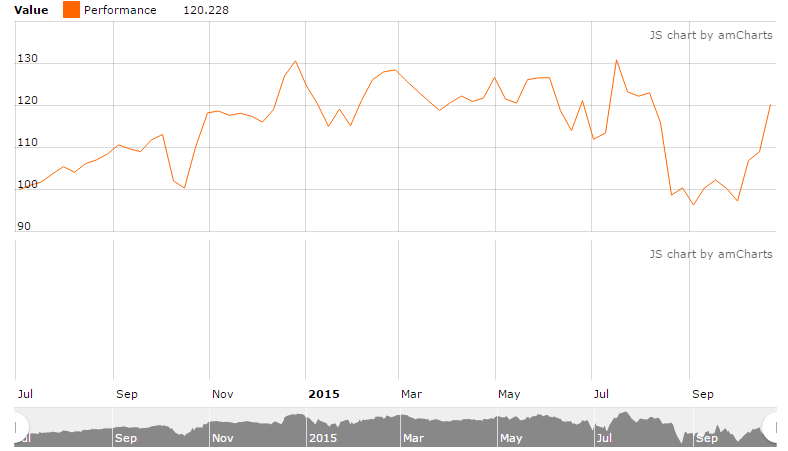Click the Mar label on the date axis

click(412, 394)
